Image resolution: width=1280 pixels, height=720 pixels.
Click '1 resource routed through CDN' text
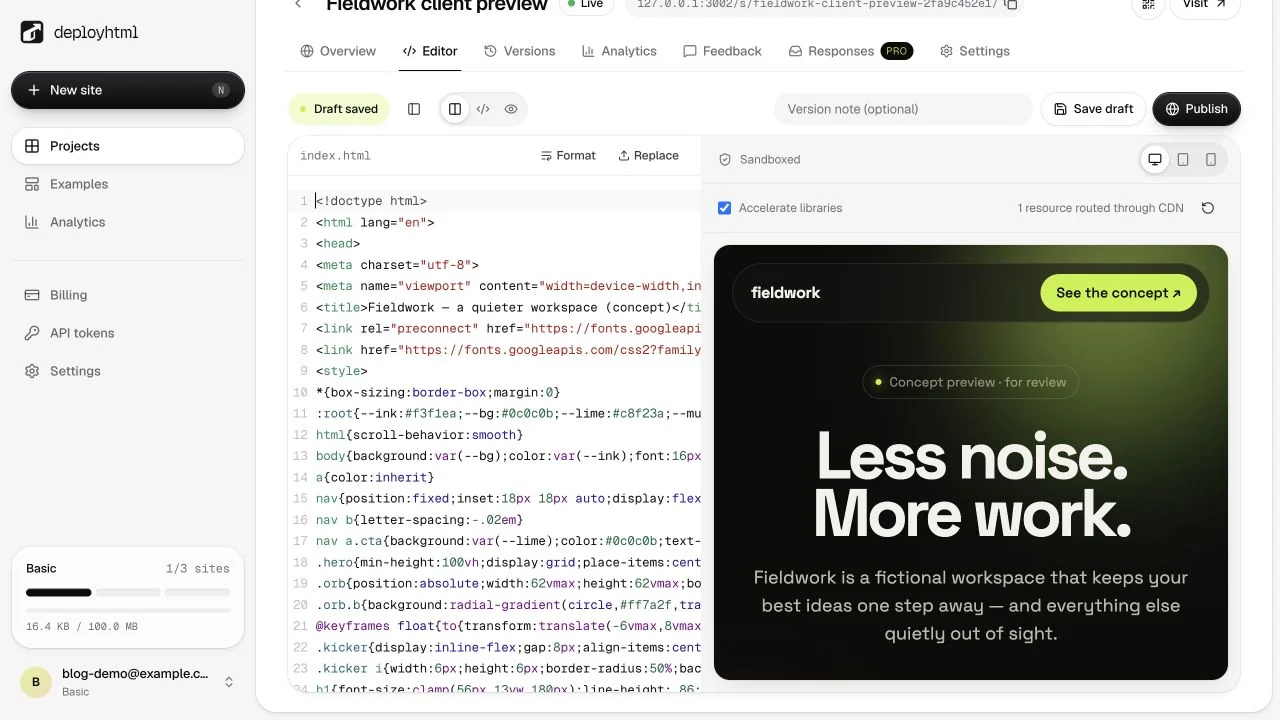(1100, 208)
